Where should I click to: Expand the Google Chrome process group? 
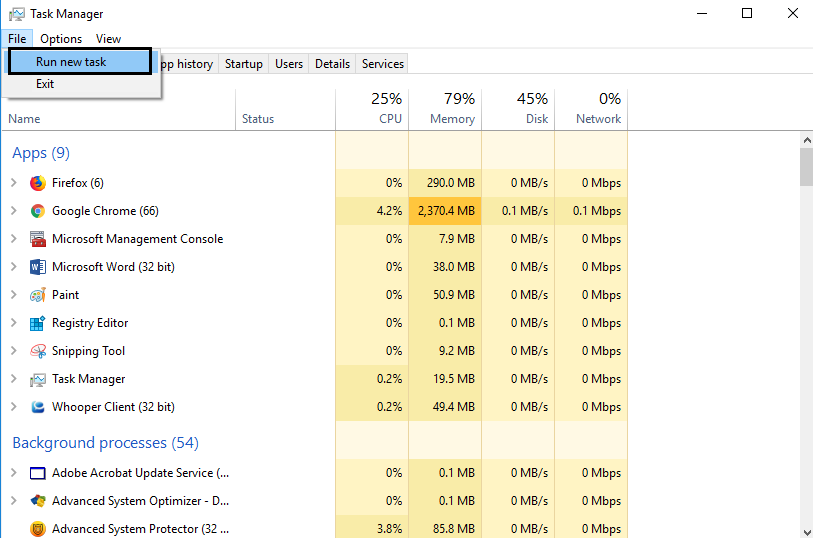click(x=14, y=210)
